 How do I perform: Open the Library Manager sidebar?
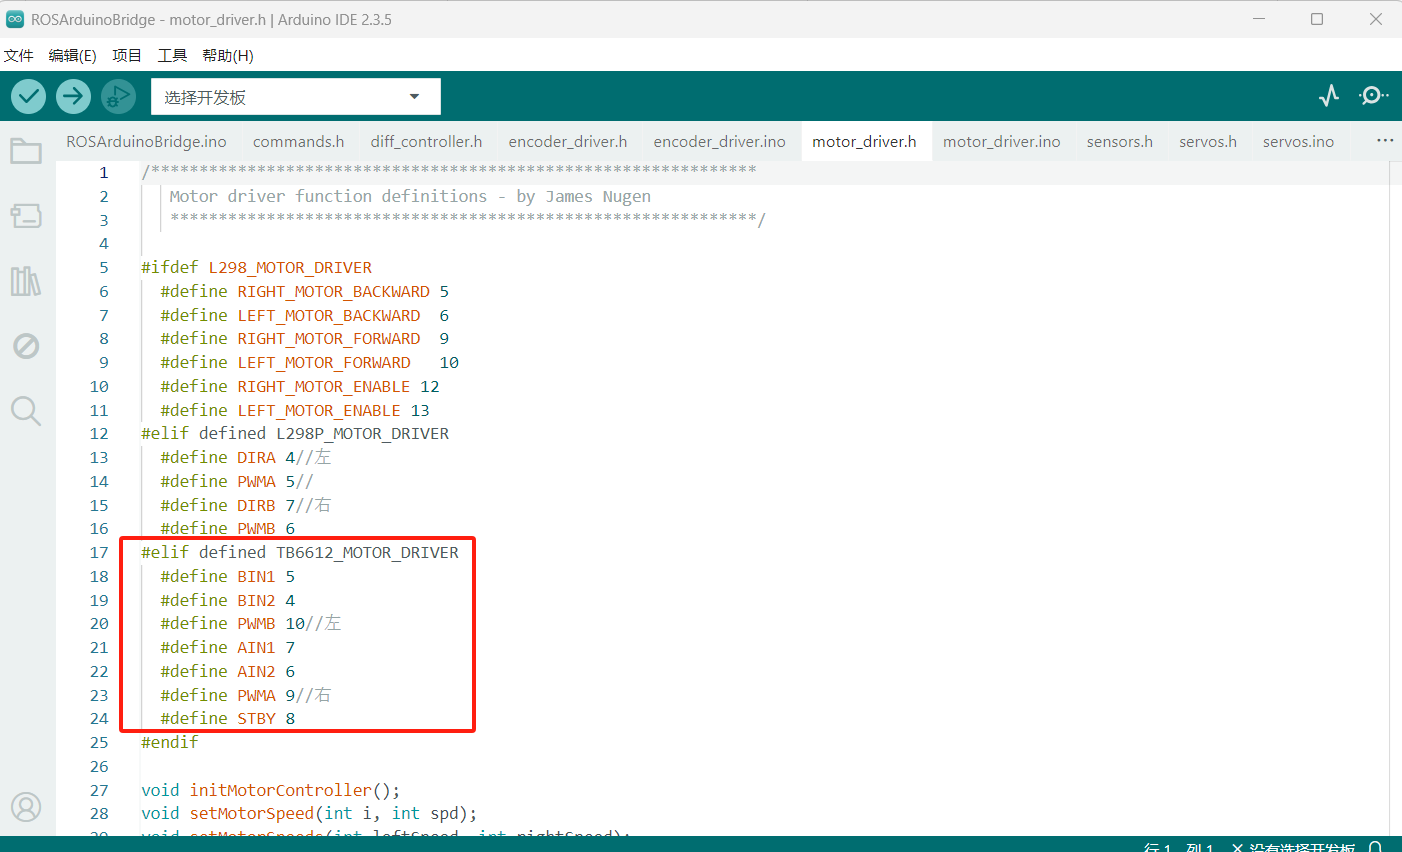coord(26,281)
